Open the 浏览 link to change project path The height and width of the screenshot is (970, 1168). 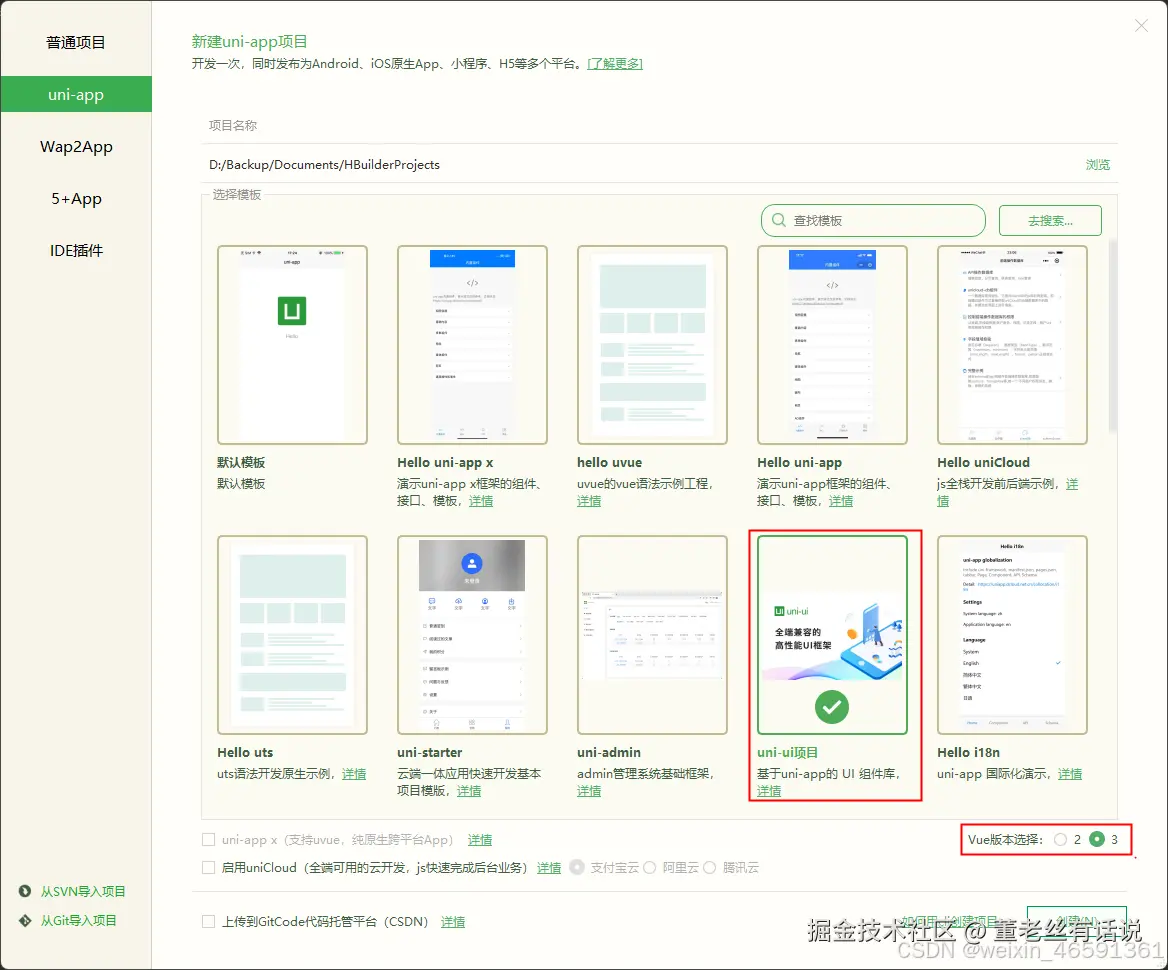tap(1097, 164)
